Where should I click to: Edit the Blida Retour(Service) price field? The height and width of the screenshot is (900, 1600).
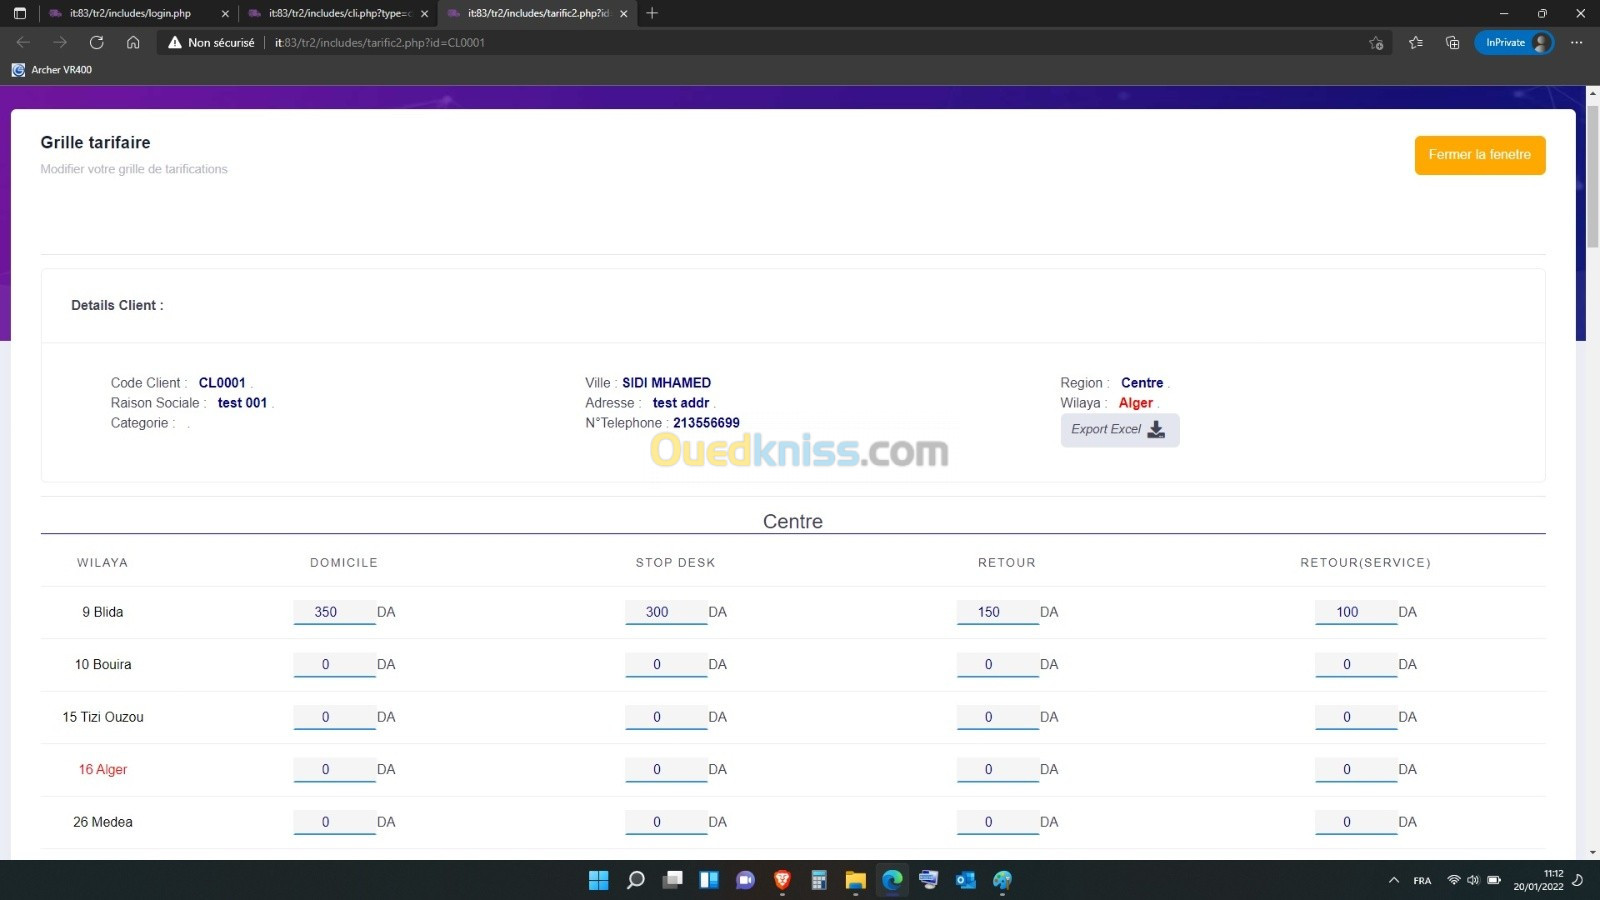(1356, 612)
